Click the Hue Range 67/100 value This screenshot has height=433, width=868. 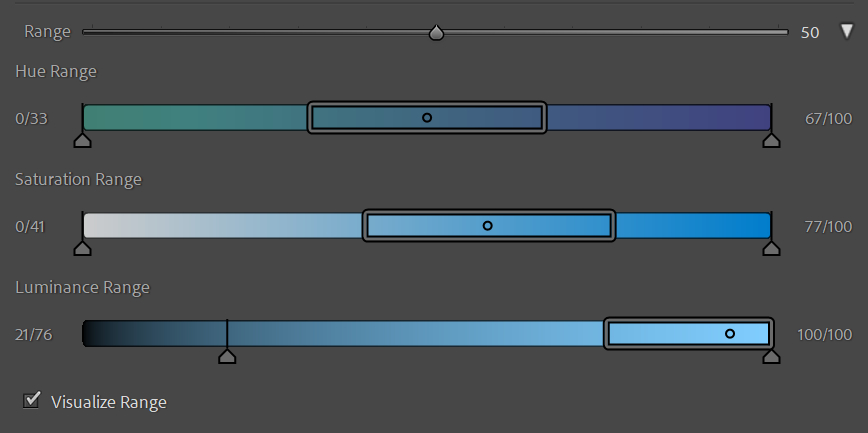click(828, 119)
